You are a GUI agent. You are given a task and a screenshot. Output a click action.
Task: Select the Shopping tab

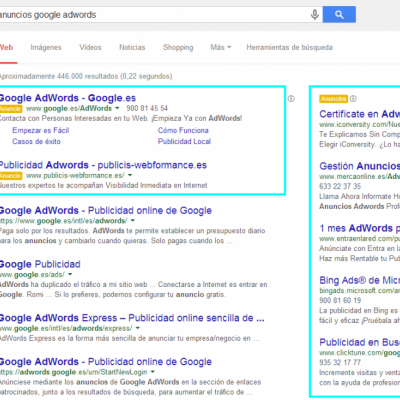(x=178, y=47)
